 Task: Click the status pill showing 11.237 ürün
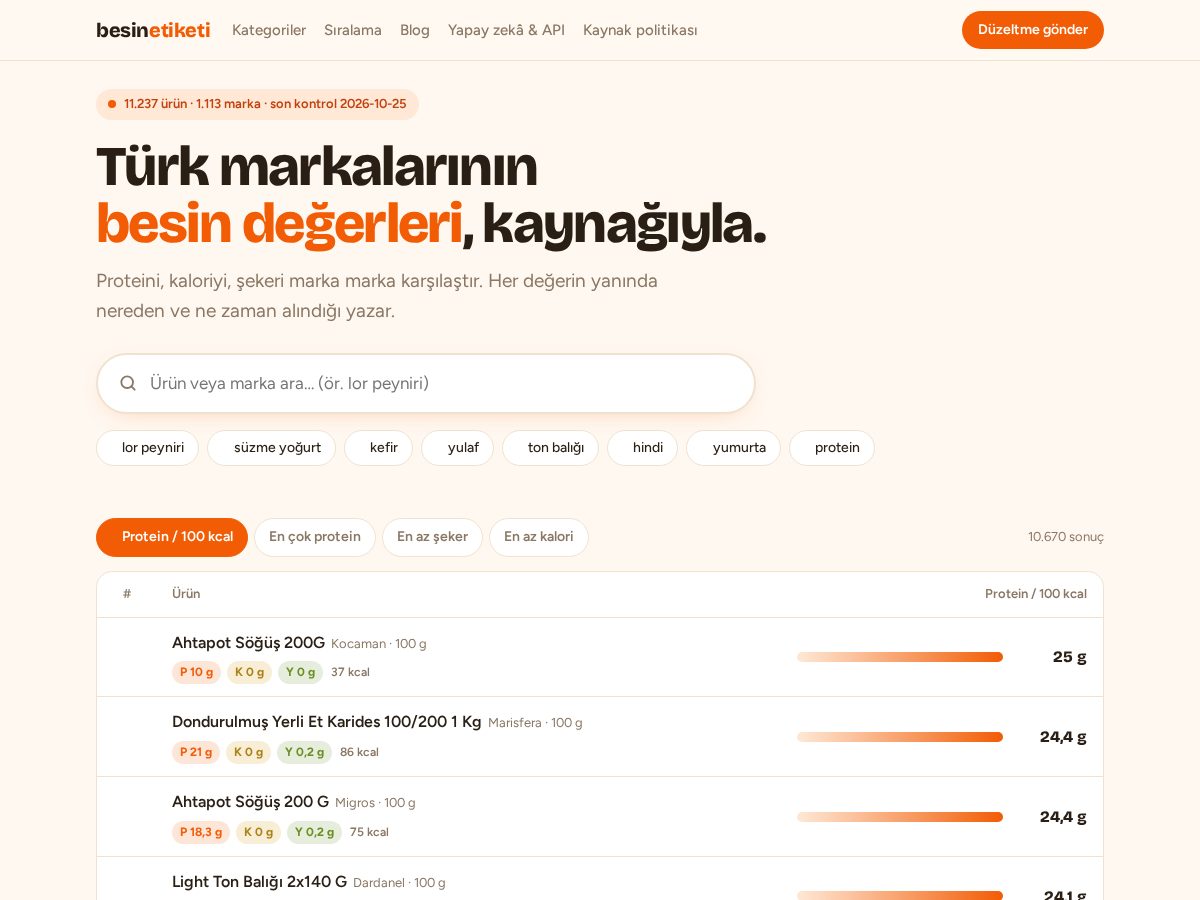pyautogui.click(x=257, y=104)
